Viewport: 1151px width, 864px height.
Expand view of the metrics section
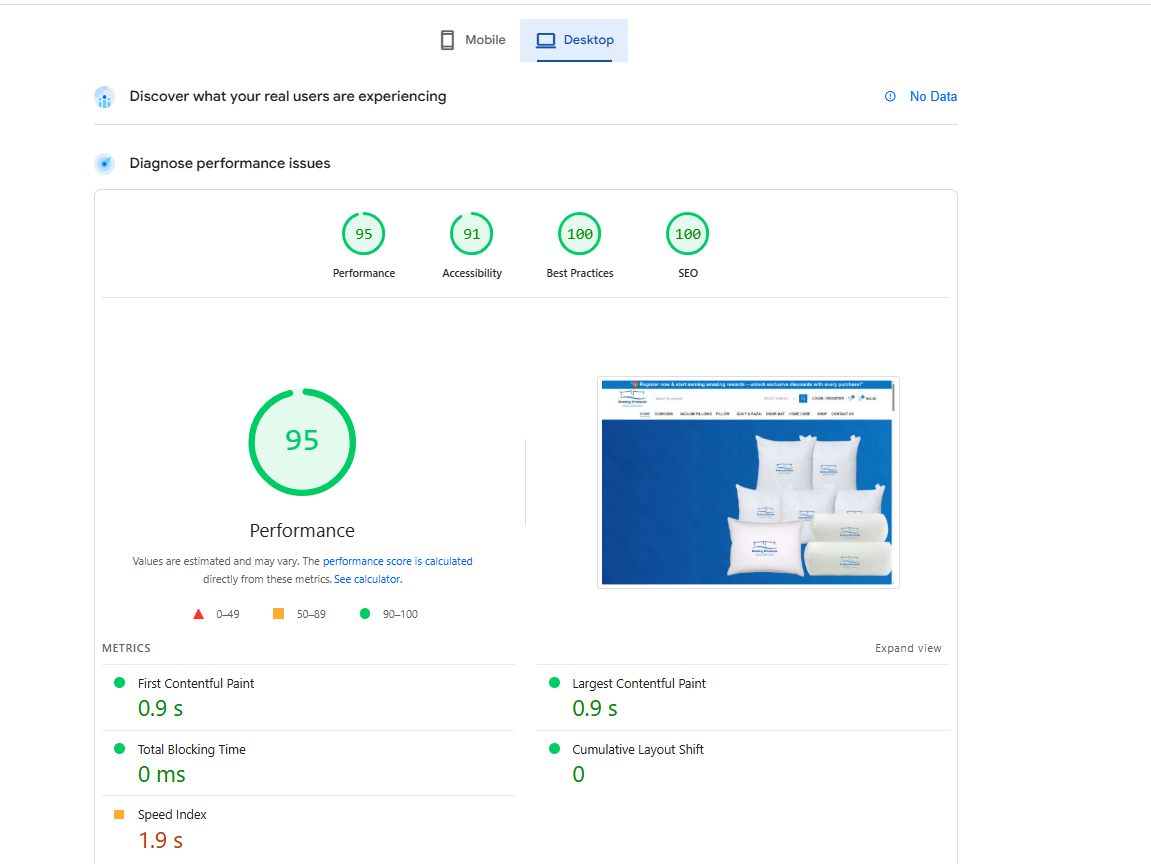[x=908, y=648]
